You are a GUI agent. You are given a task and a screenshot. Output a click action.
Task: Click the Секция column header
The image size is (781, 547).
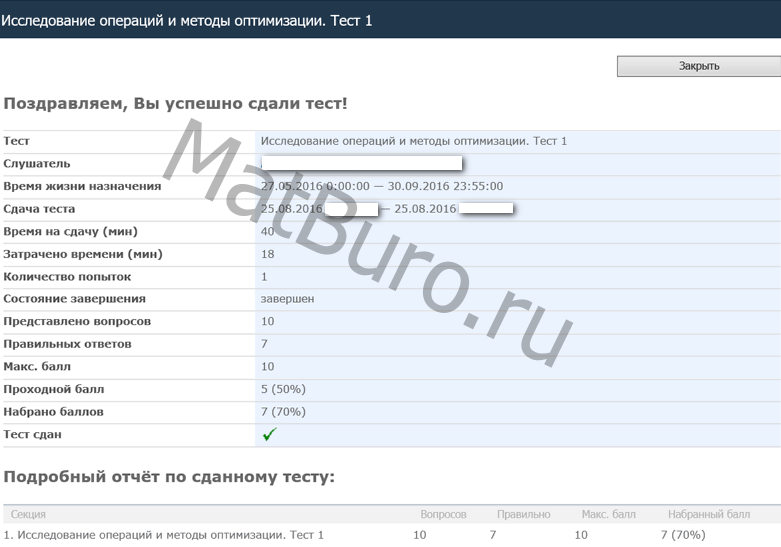28,514
